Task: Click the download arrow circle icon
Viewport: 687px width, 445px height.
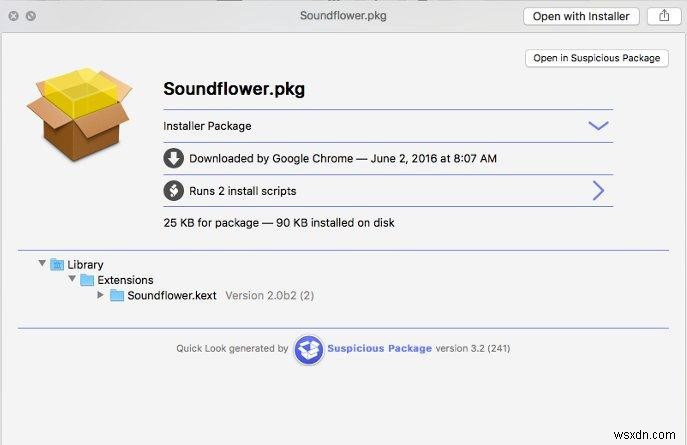Action: (173, 158)
